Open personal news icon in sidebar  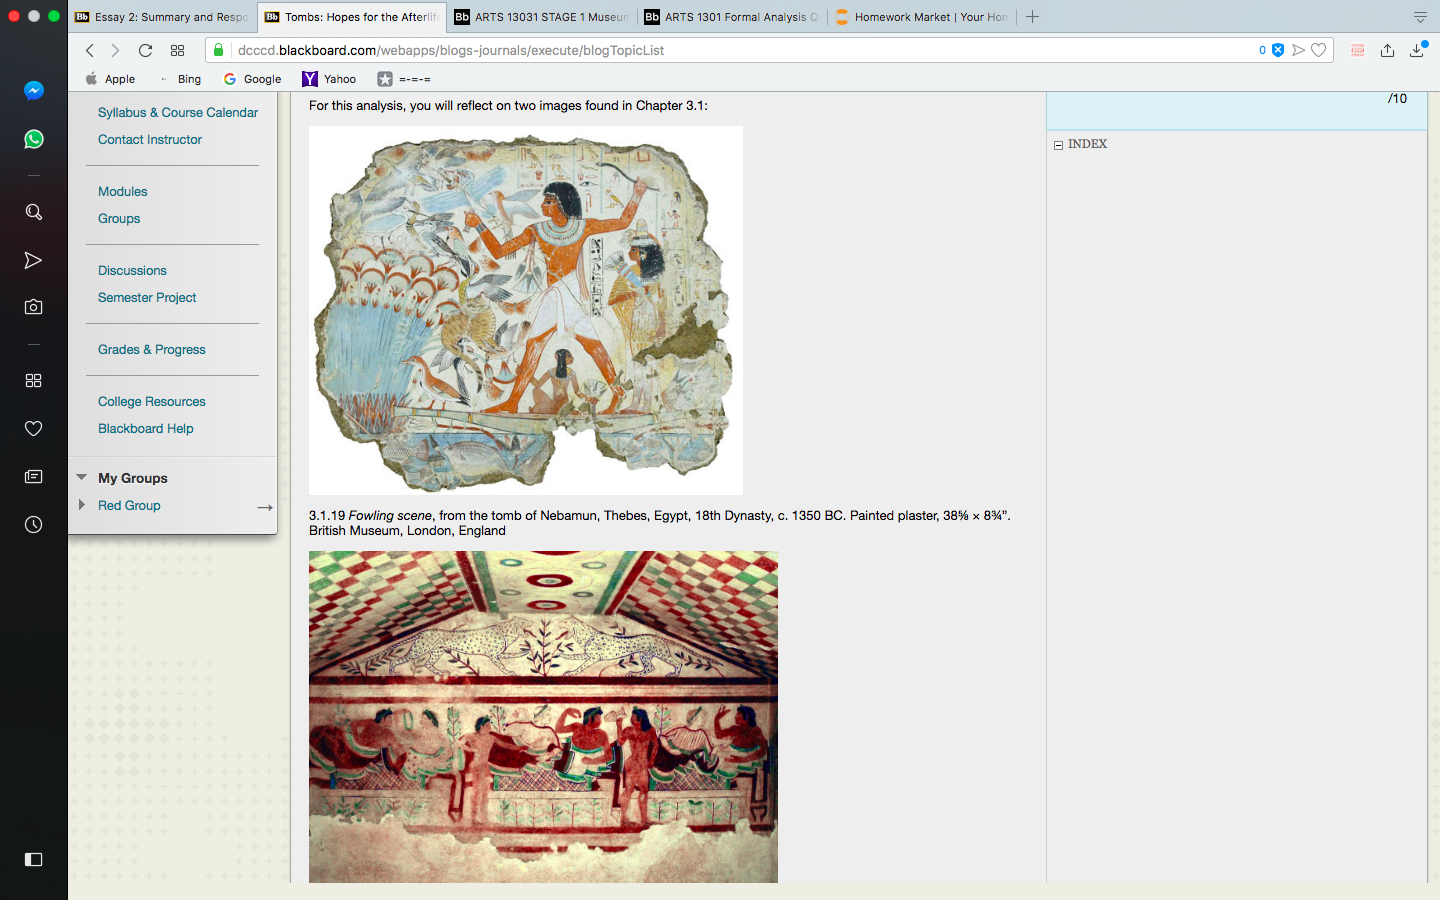point(33,477)
